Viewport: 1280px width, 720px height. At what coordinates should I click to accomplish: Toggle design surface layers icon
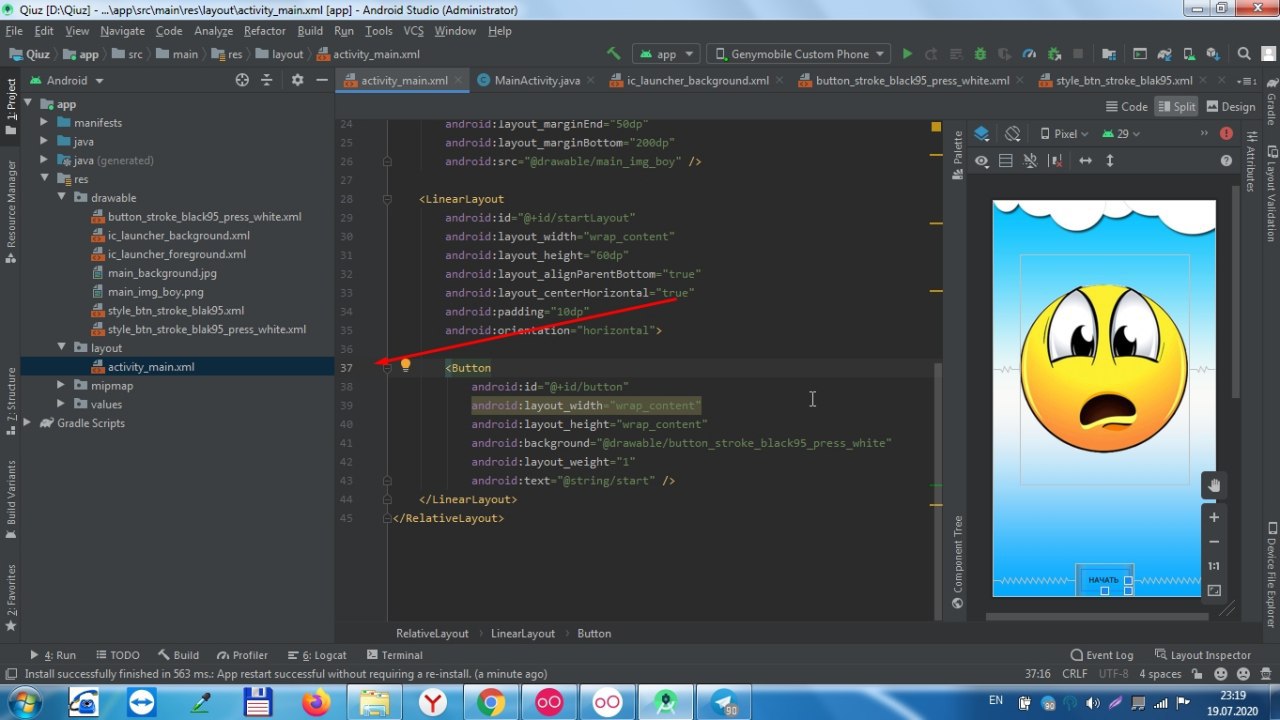tap(982, 133)
